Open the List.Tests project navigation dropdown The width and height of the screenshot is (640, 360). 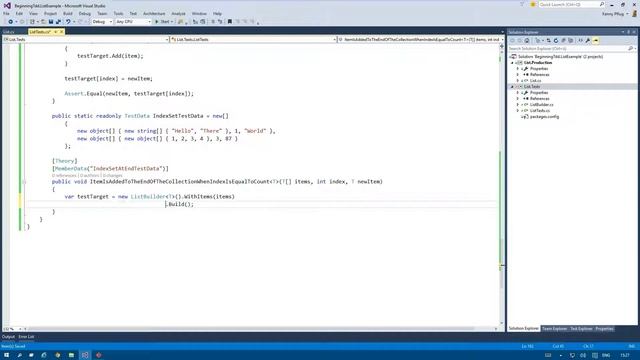click(x=86, y=40)
